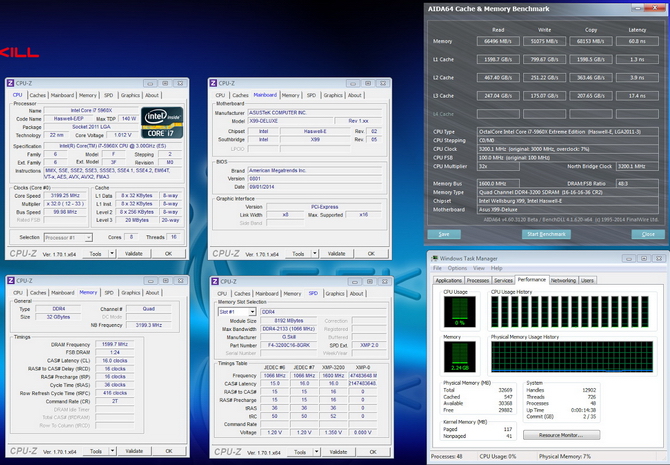The width and height of the screenshot is (670, 465).
Task: Click AIDA64 L1 Cache Write value 799.67 GB/s
Action: pos(544,59)
